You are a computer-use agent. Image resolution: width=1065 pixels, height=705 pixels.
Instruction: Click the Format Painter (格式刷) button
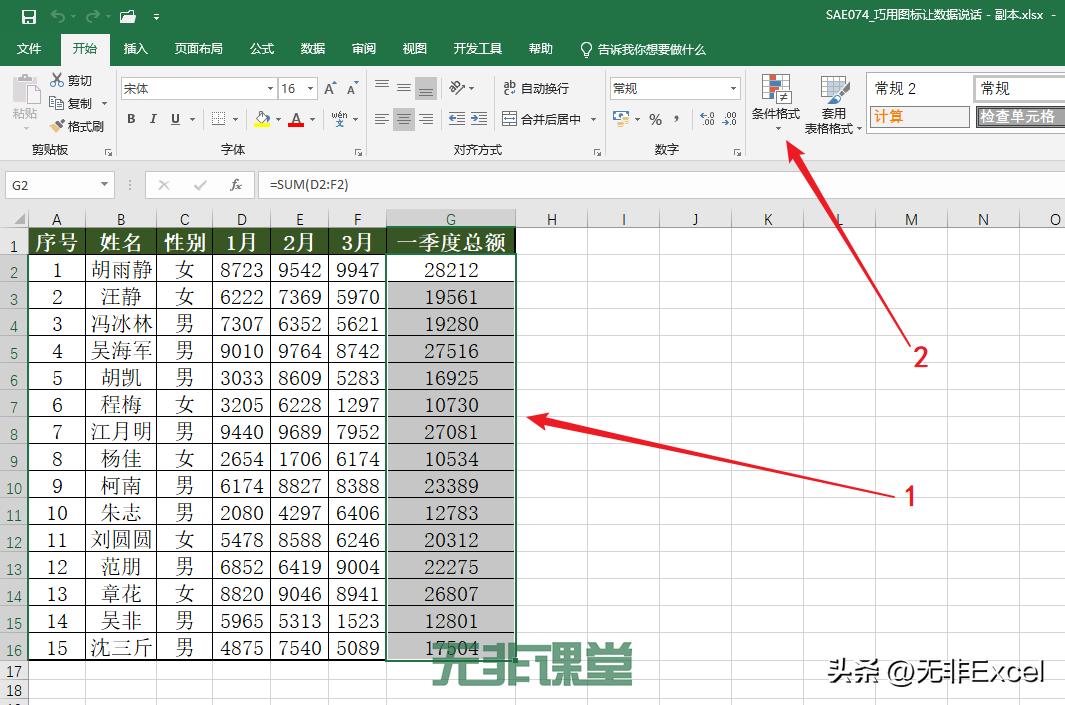[77, 126]
